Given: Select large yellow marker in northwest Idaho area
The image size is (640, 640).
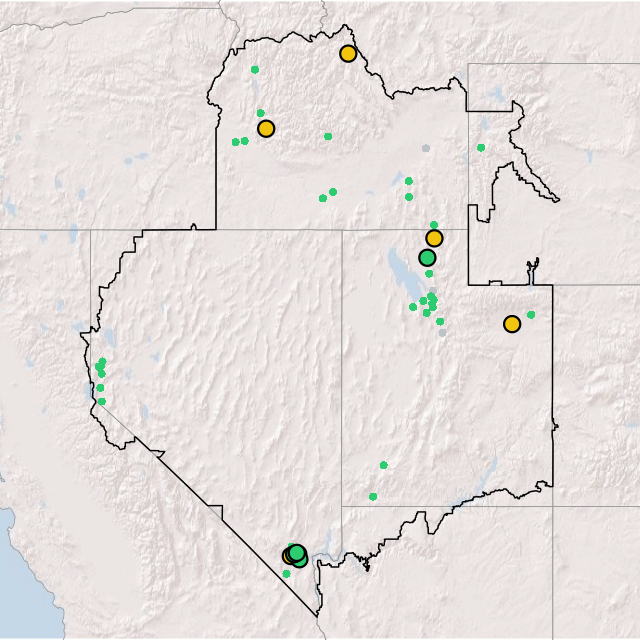Looking at the screenshot, I should tap(266, 128).
